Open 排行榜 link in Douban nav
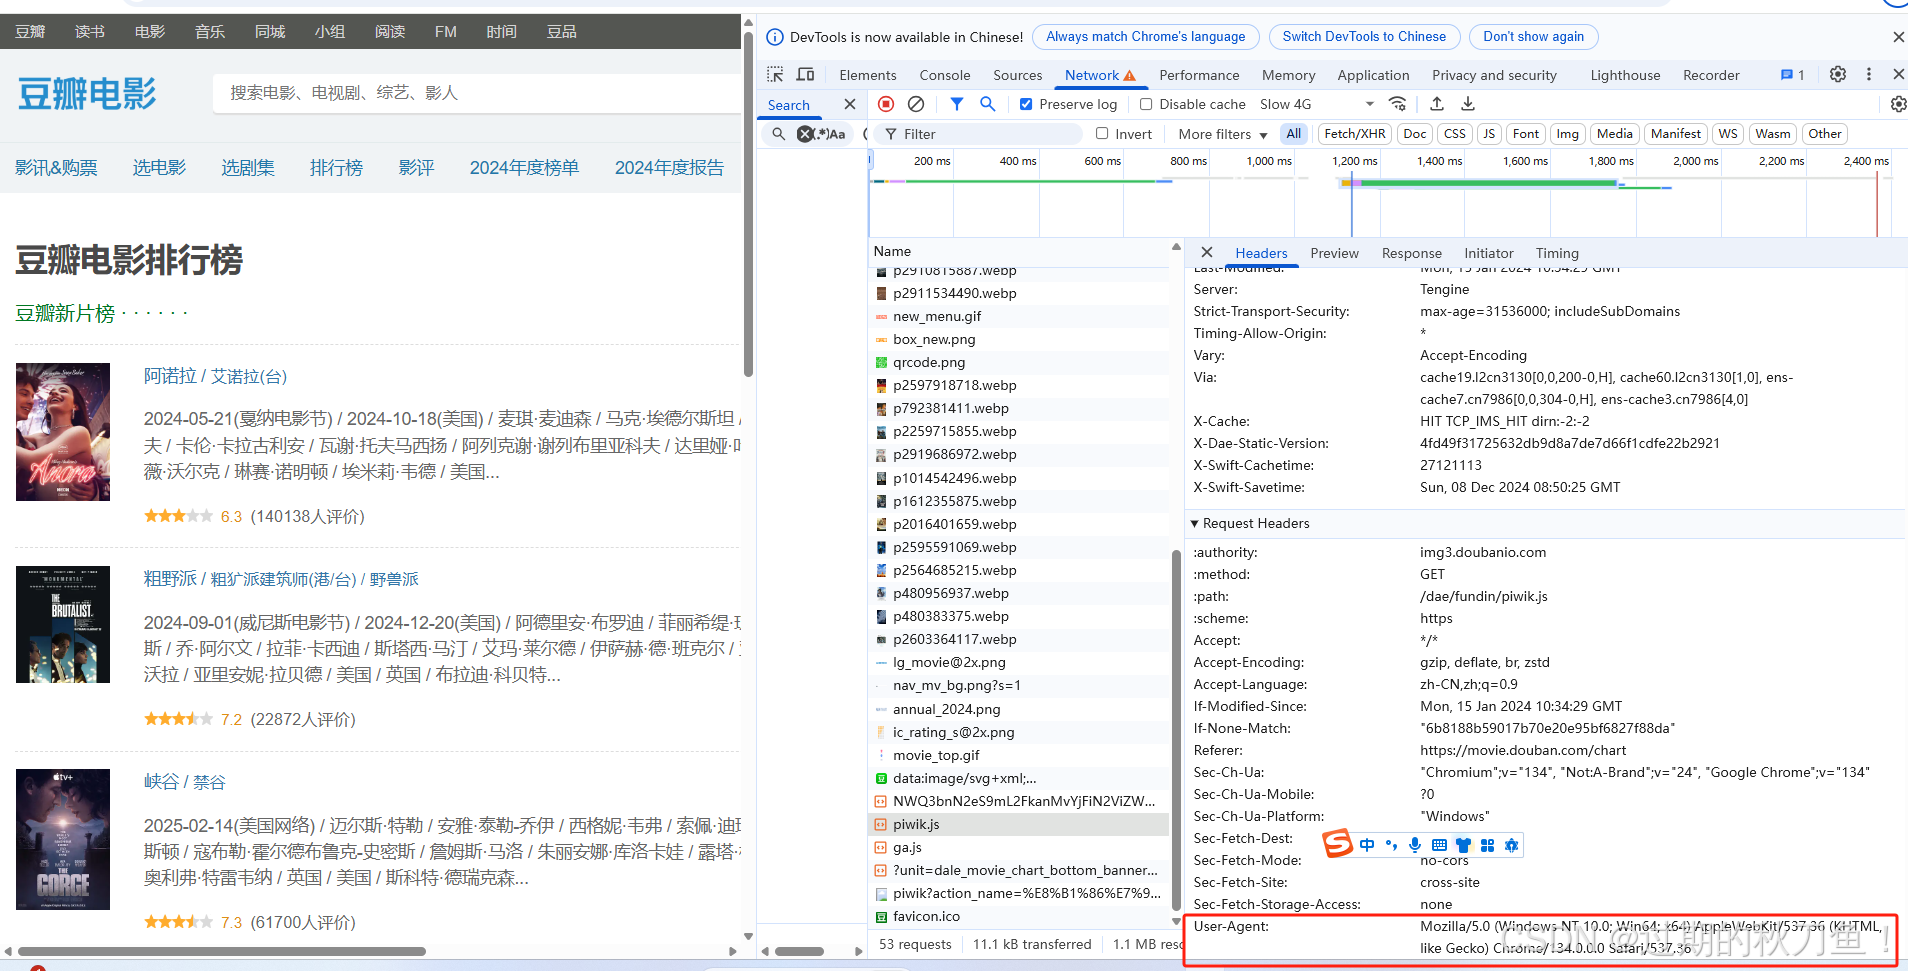 [336, 168]
